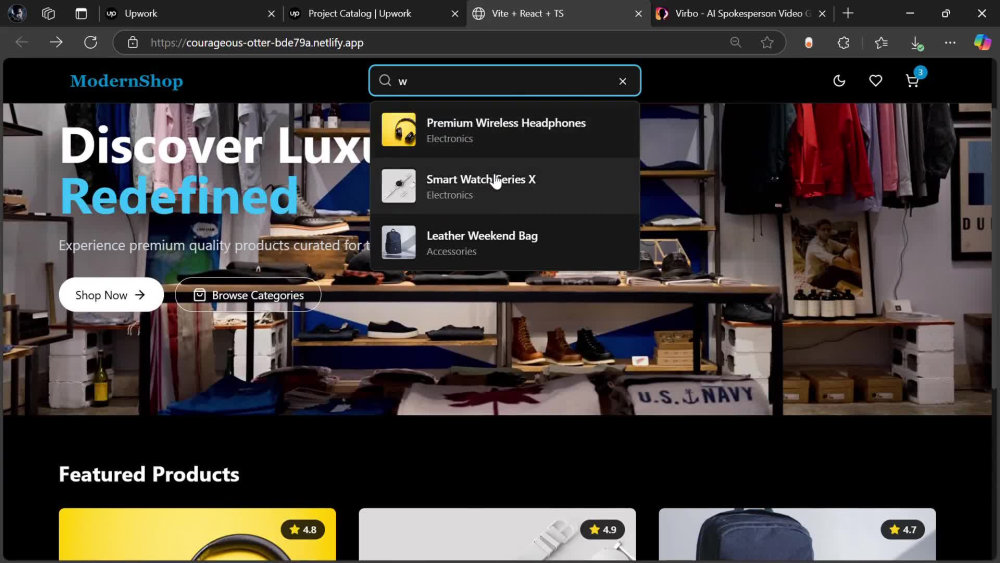
Task: Click the Electronics label under Premium Wireless Headphones
Action: click(450, 138)
